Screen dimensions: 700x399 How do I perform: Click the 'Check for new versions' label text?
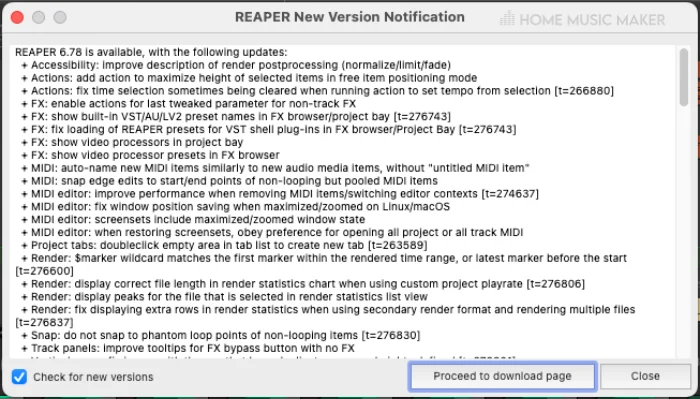click(93, 377)
